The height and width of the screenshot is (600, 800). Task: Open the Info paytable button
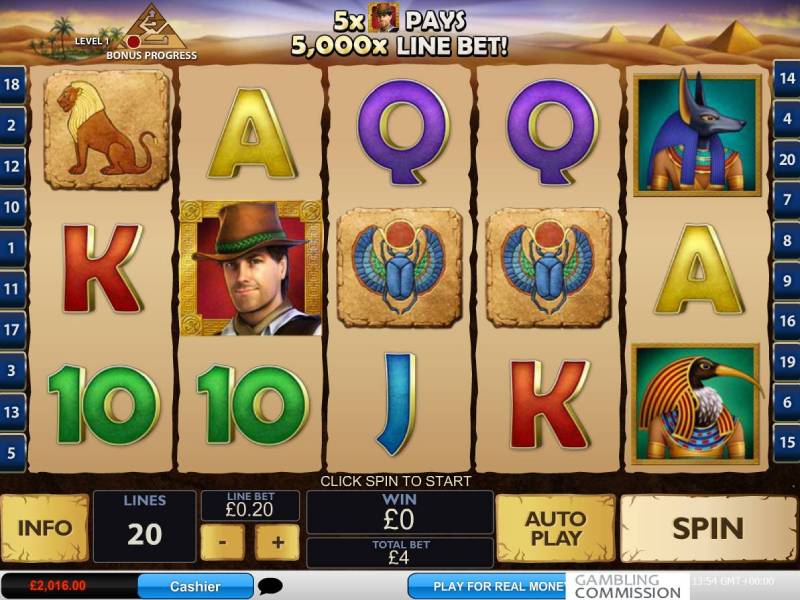tap(45, 528)
